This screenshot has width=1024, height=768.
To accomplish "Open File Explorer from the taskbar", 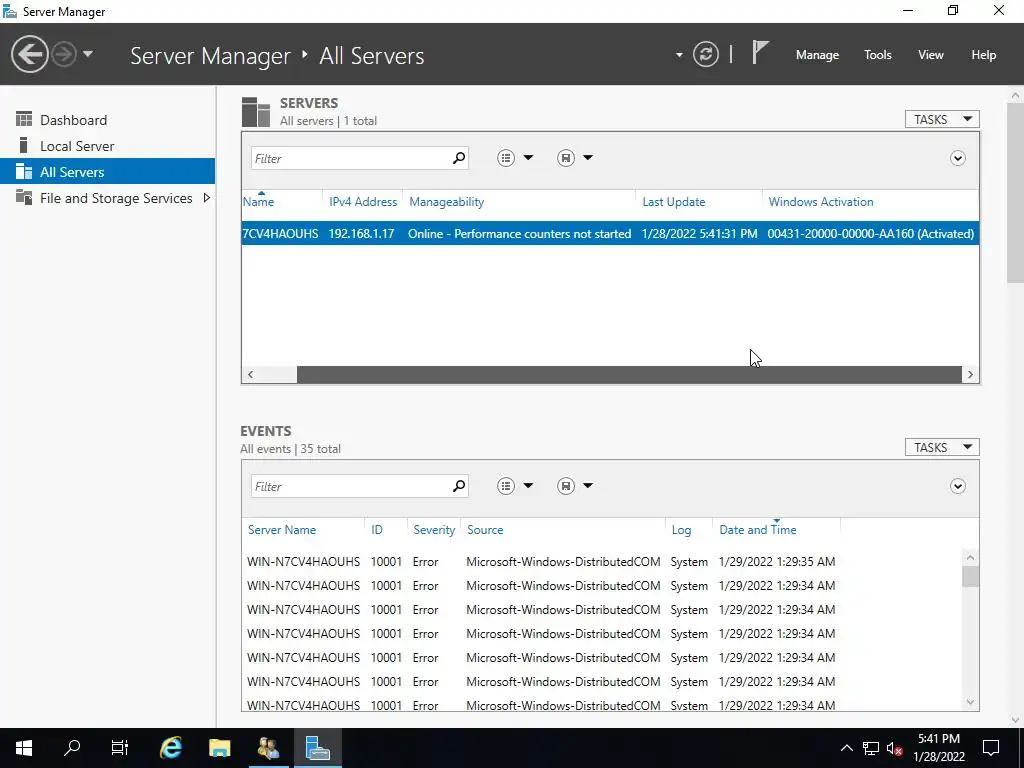I will pos(219,748).
